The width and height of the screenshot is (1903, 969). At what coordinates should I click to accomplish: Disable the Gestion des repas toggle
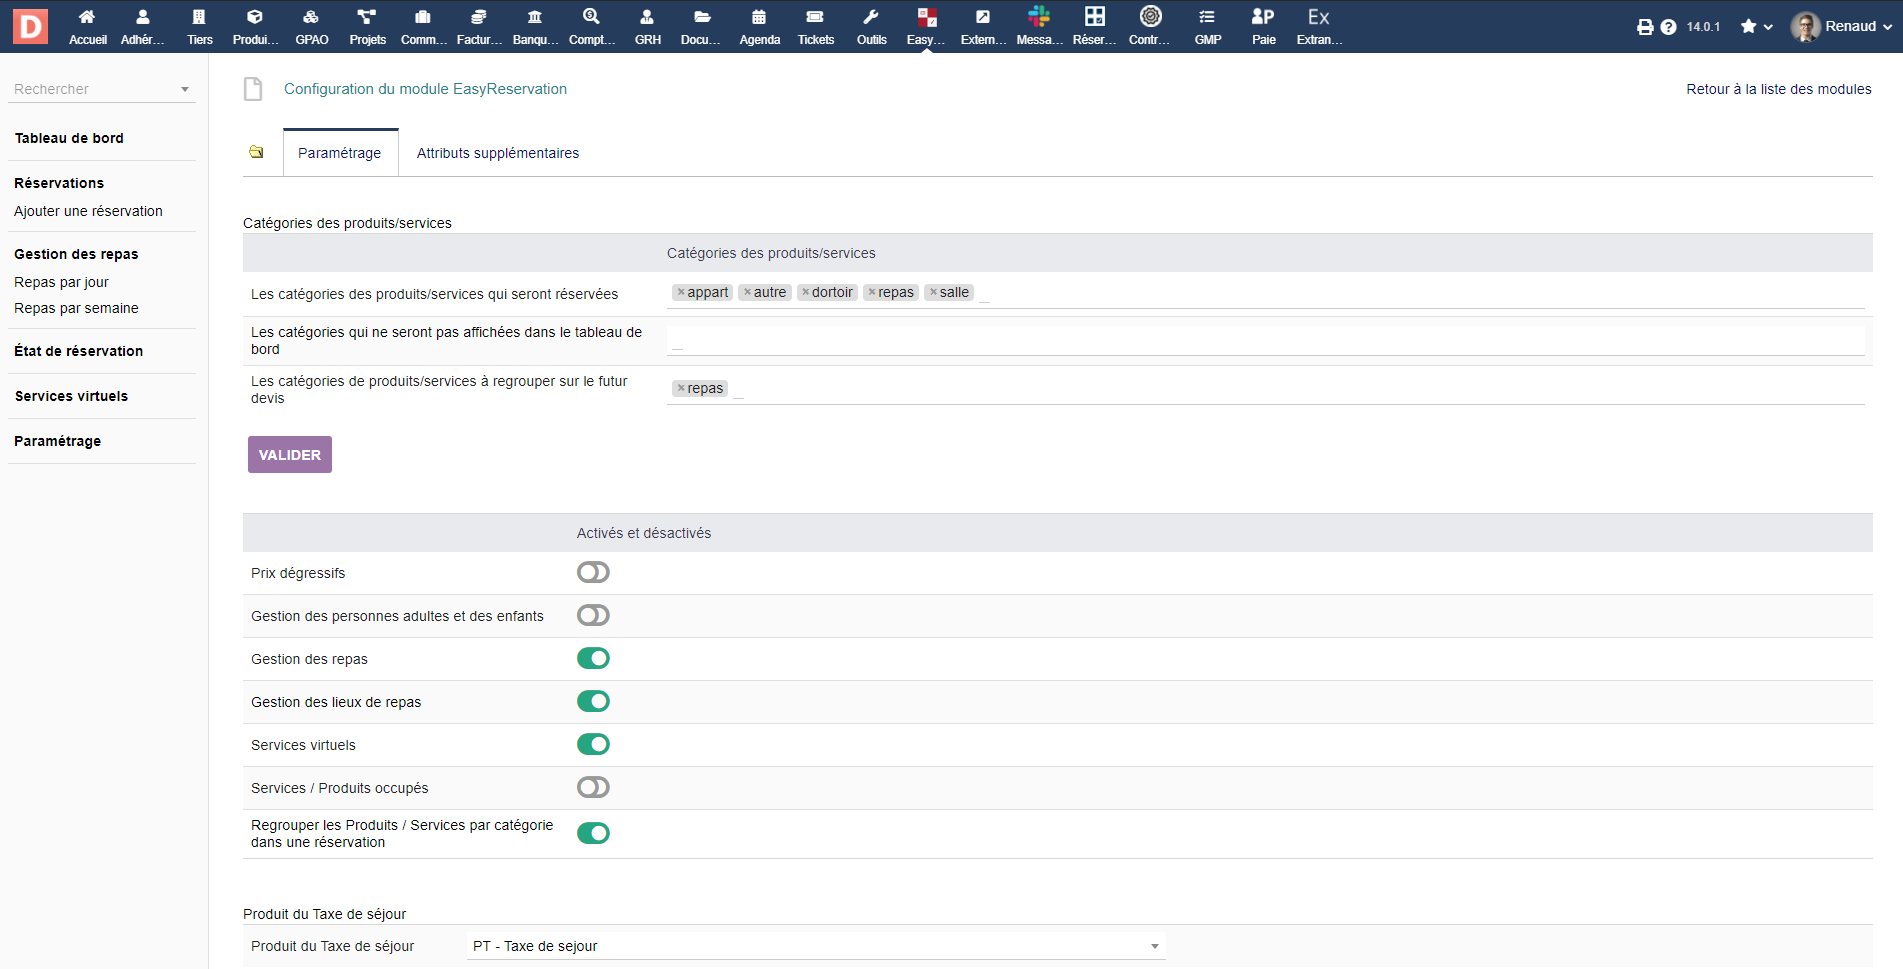[x=593, y=658]
